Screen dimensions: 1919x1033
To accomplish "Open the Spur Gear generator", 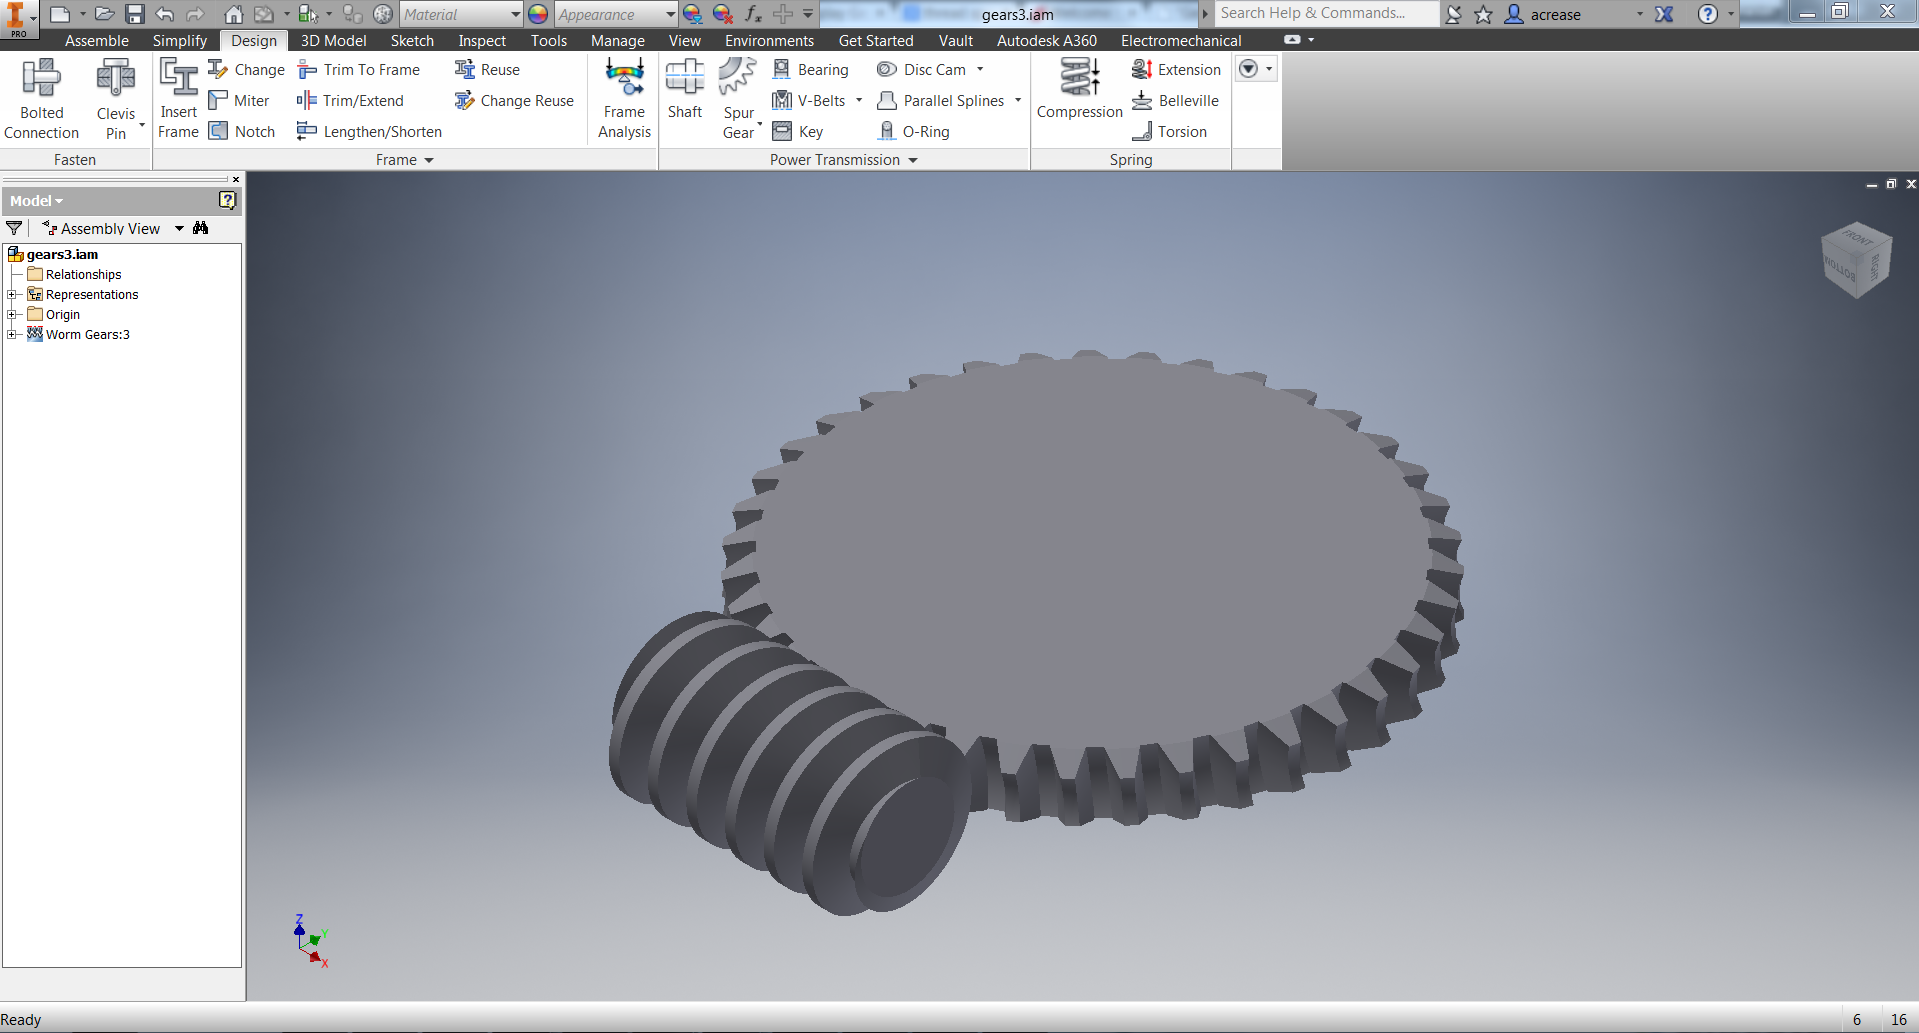I will [x=739, y=99].
